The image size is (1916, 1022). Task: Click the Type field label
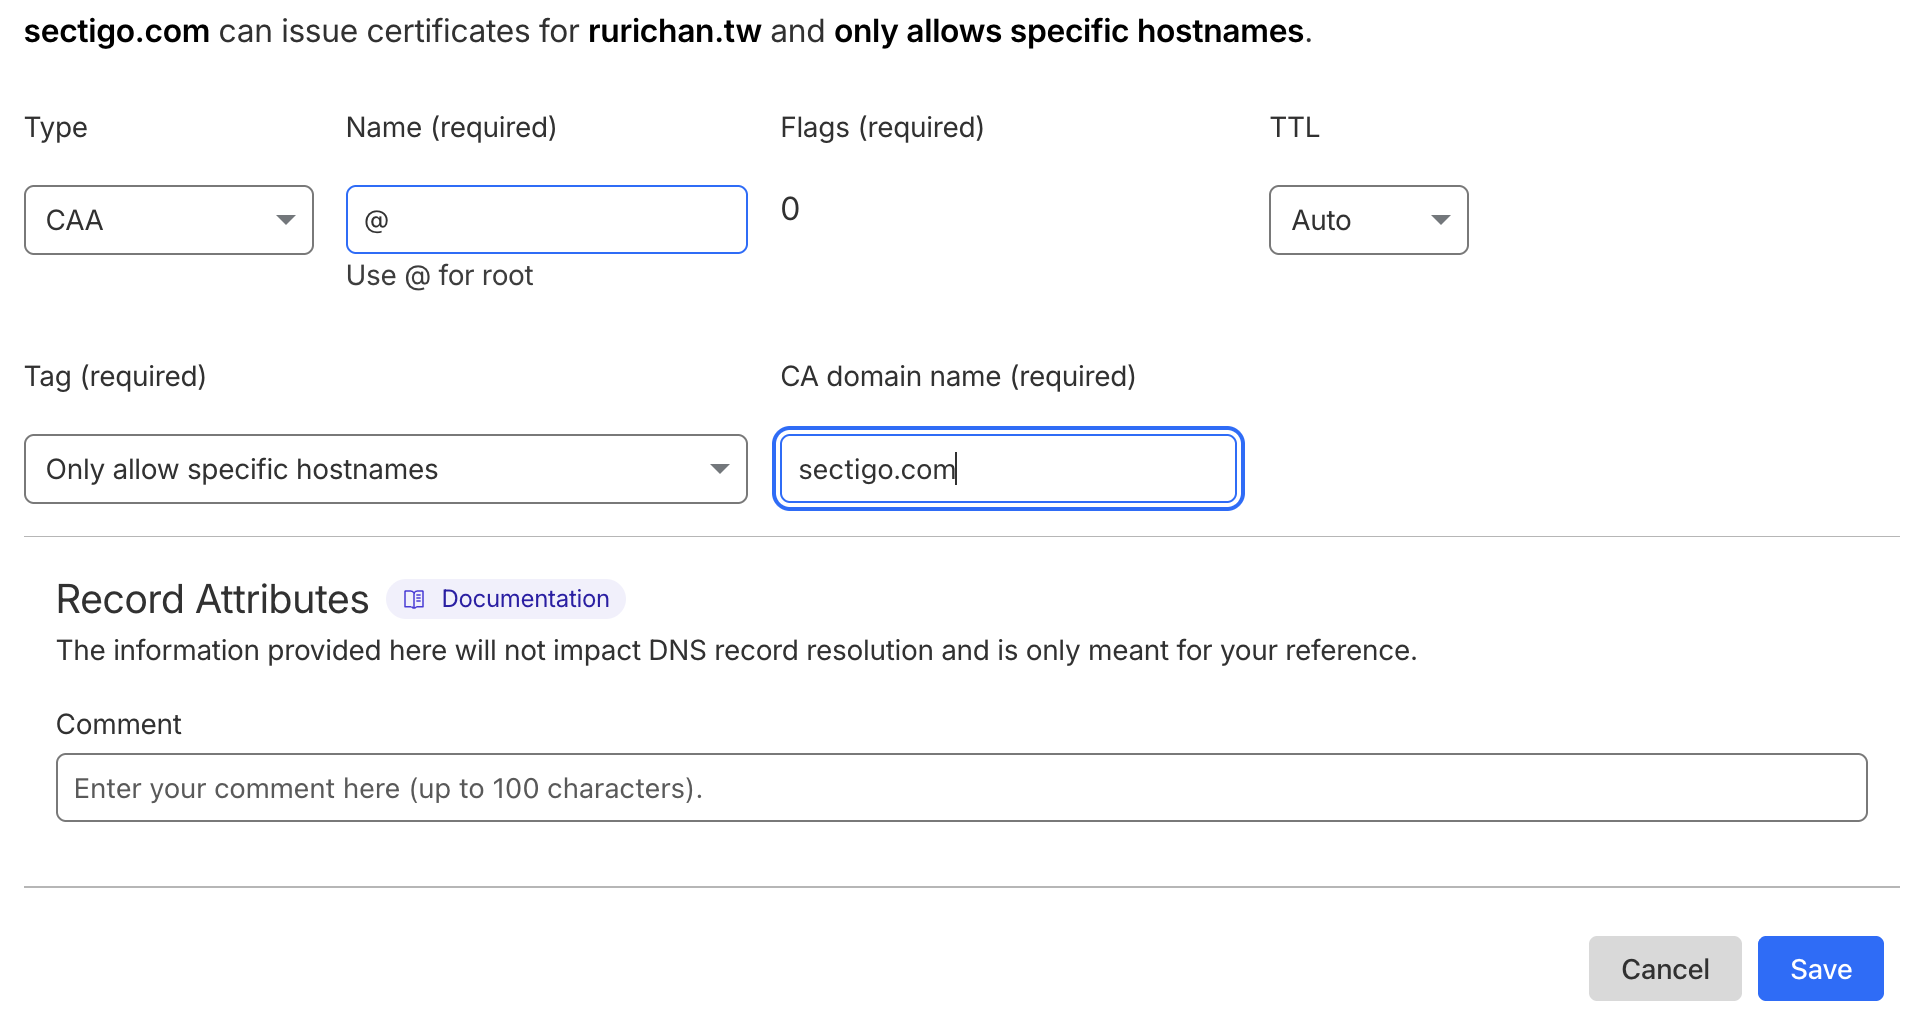click(56, 128)
